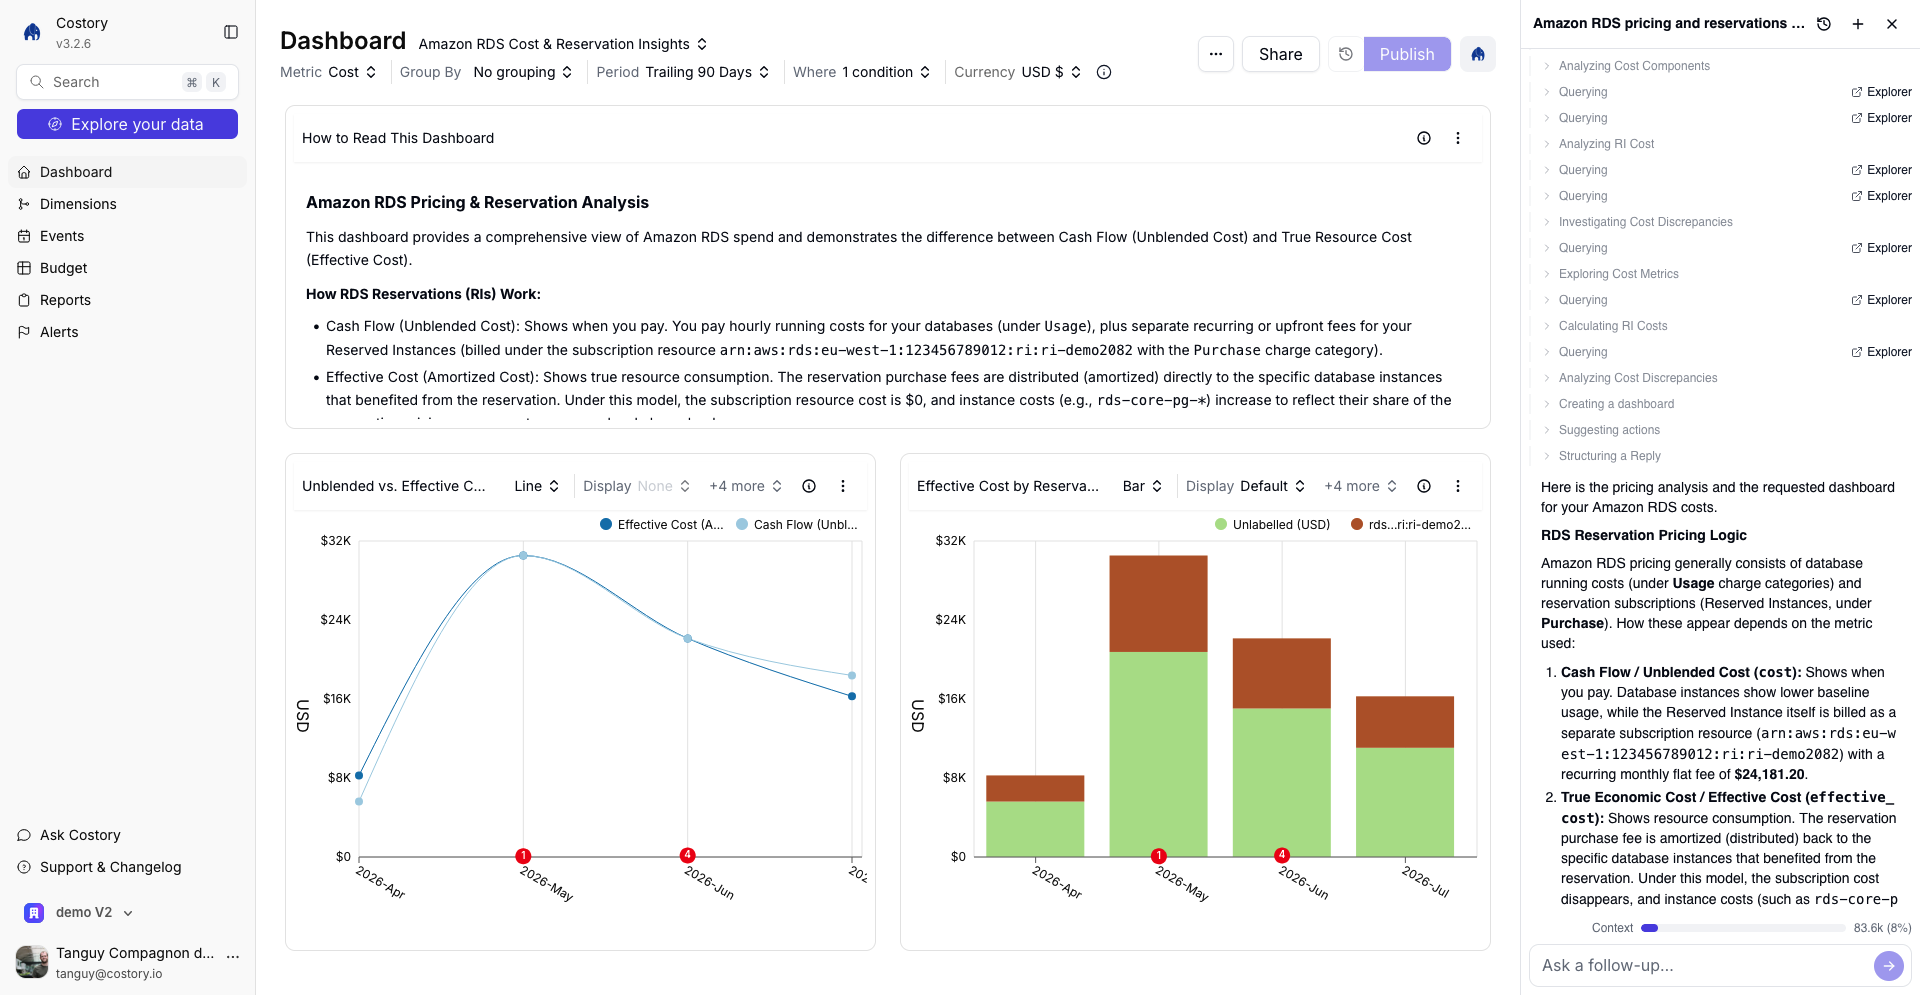
Task: Open the Alerts page
Action: coord(127,332)
